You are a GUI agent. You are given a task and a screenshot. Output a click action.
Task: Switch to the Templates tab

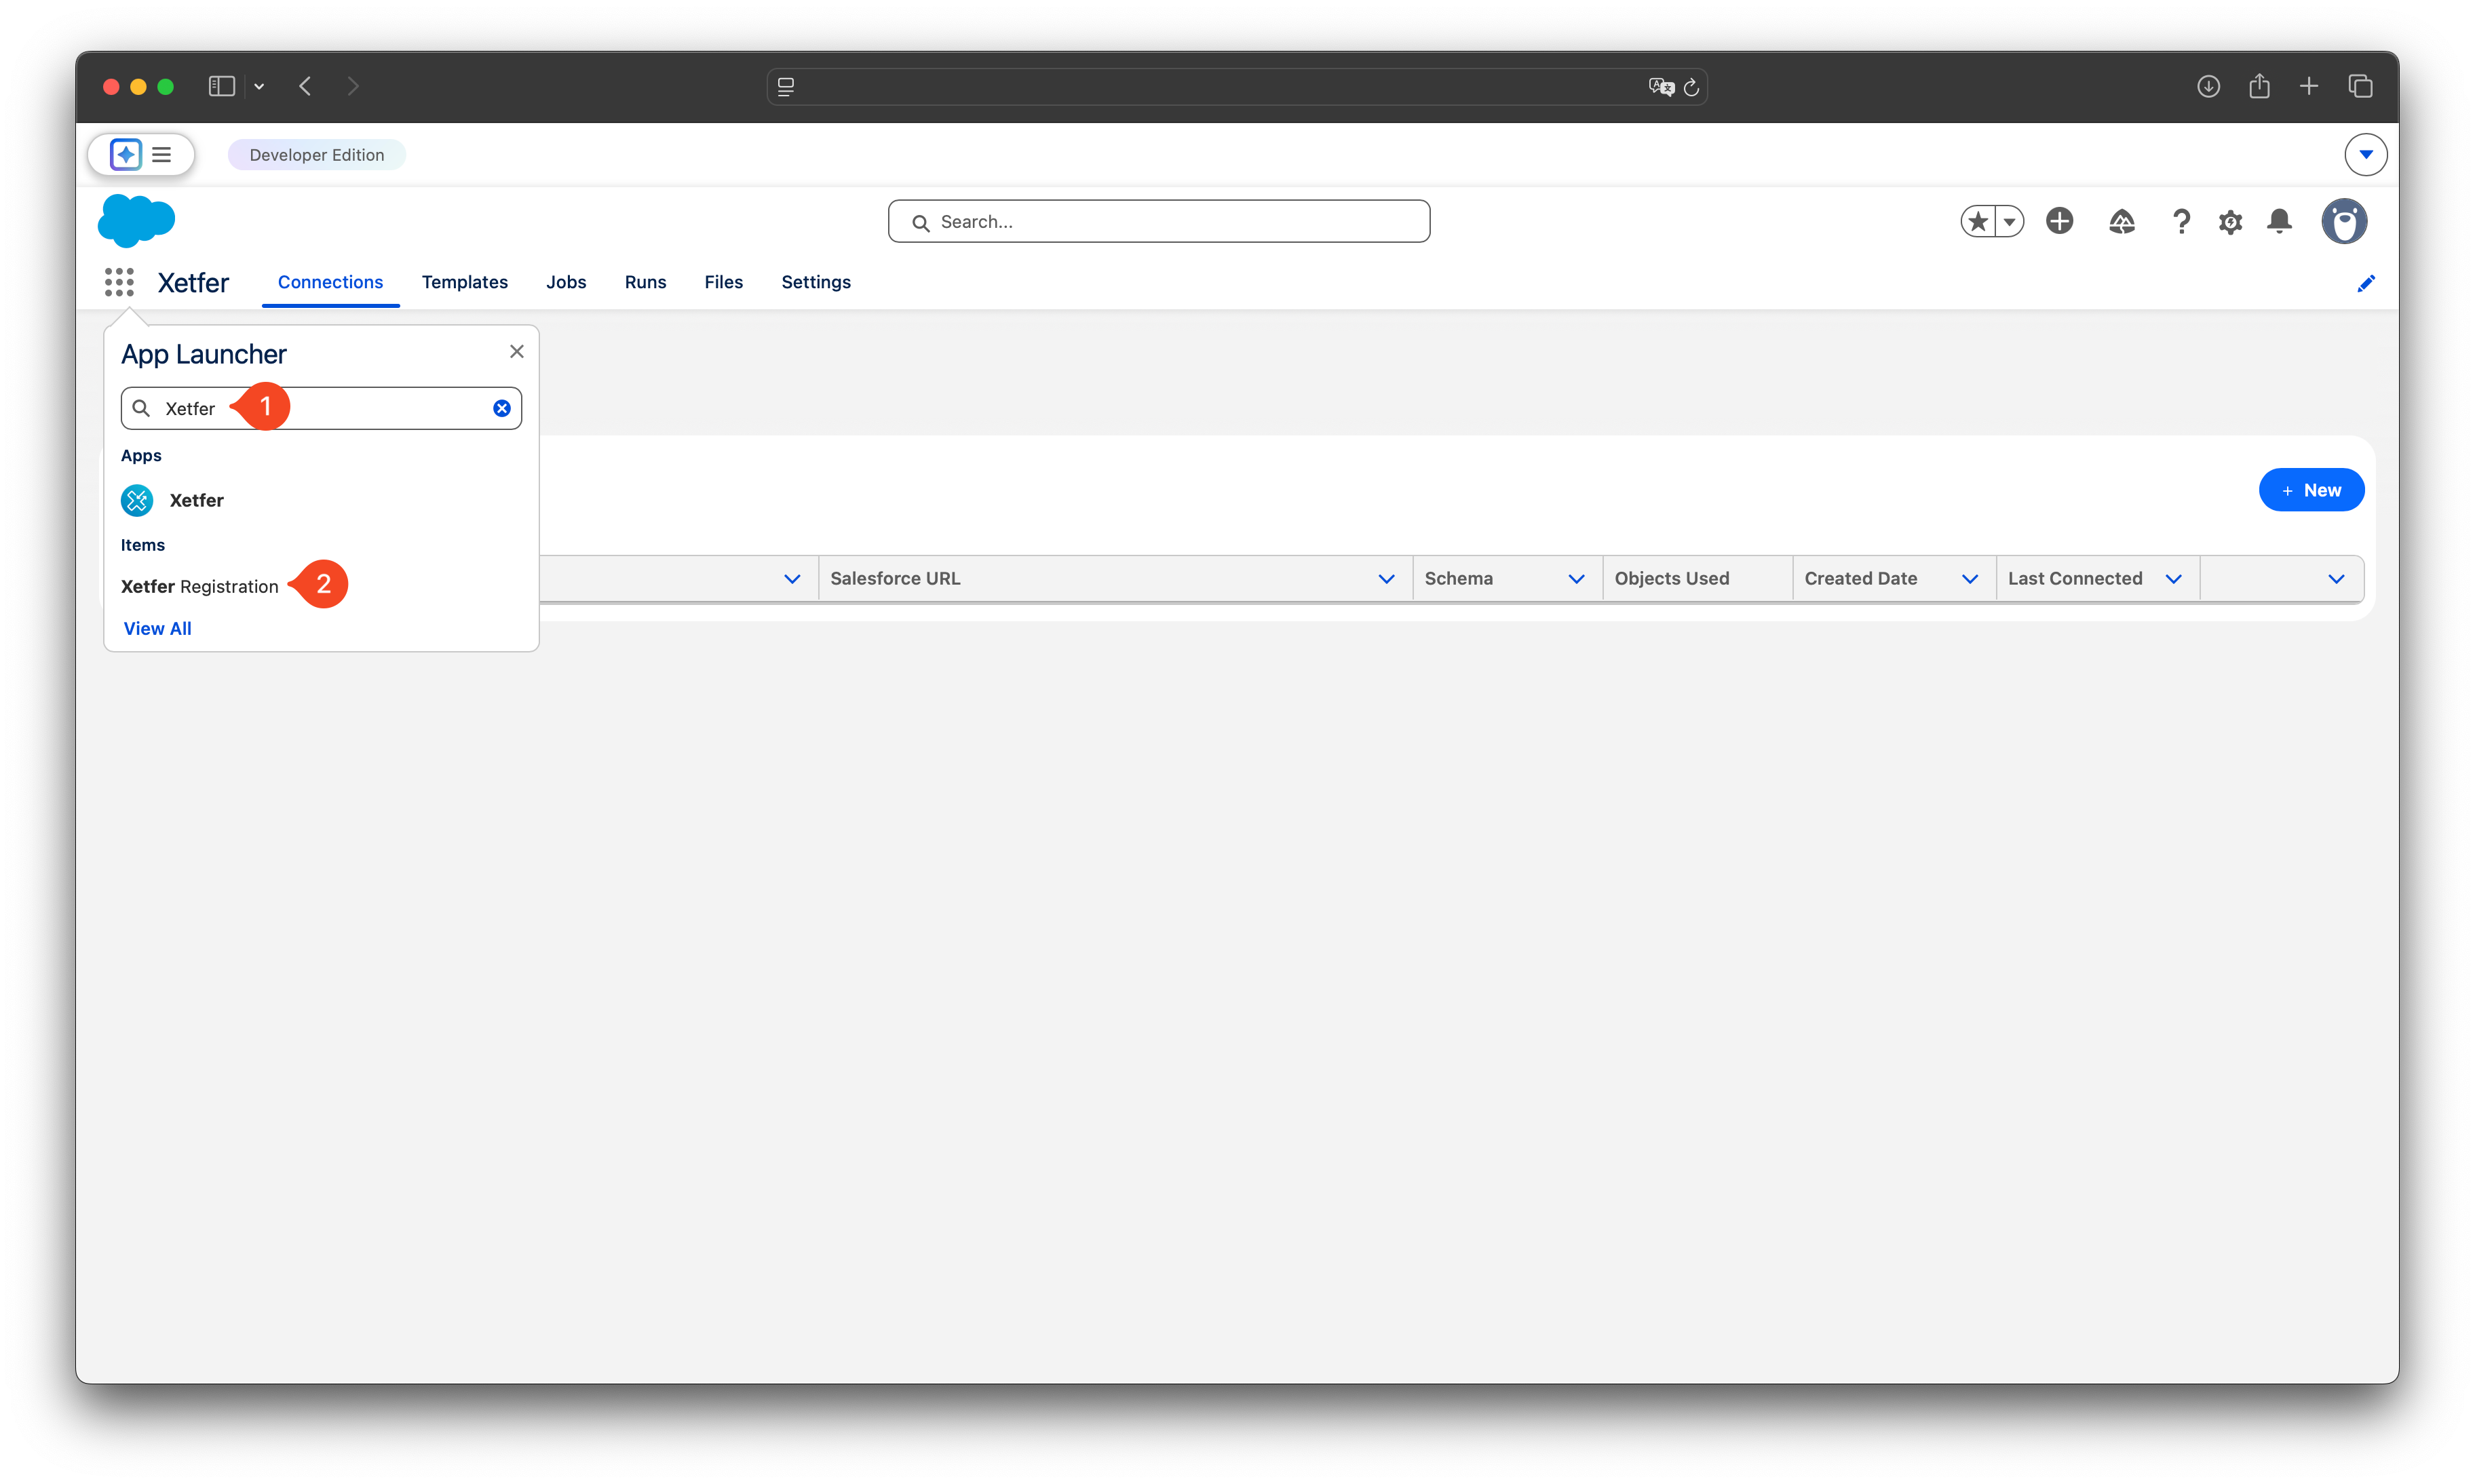click(x=465, y=282)
